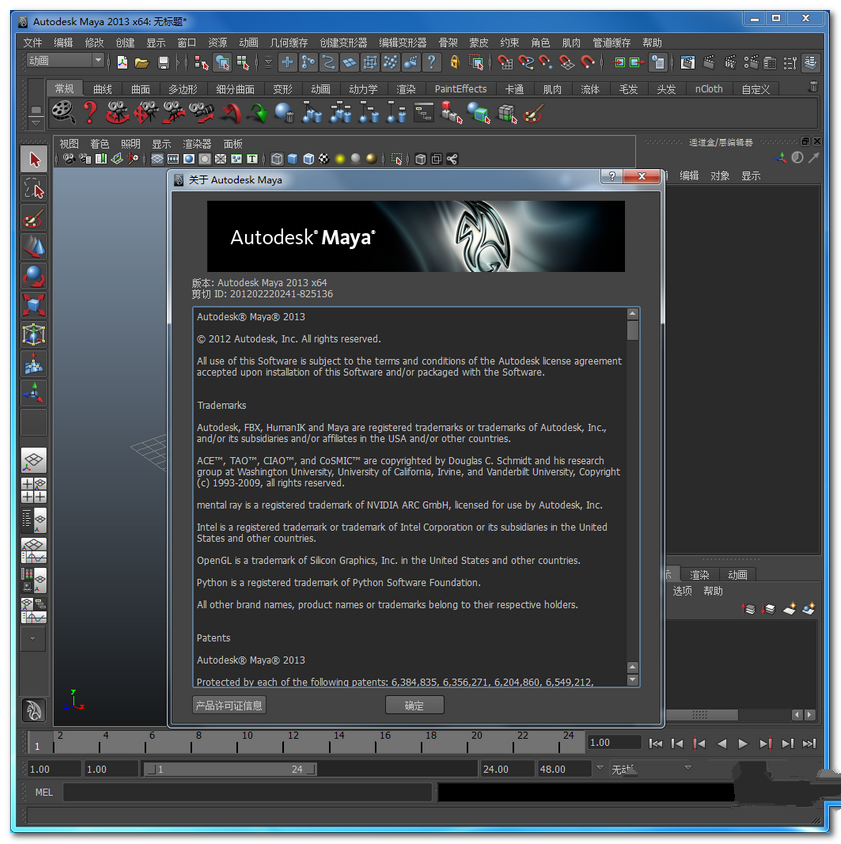Viewport: 841px width, 844px height.
Task: Click the open scene folder icon
Action: point(142,63)
